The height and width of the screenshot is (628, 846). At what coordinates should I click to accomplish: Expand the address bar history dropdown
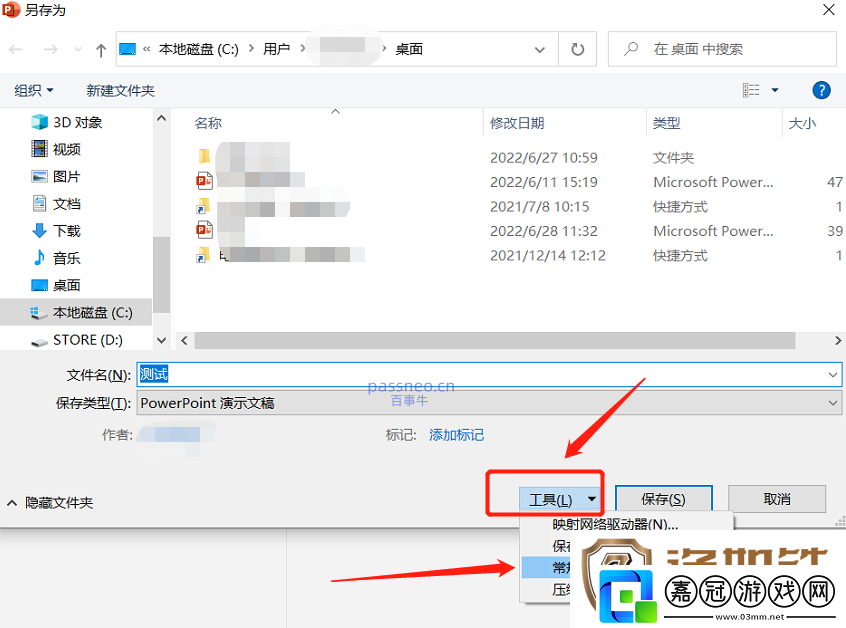(x=540, y=50)
